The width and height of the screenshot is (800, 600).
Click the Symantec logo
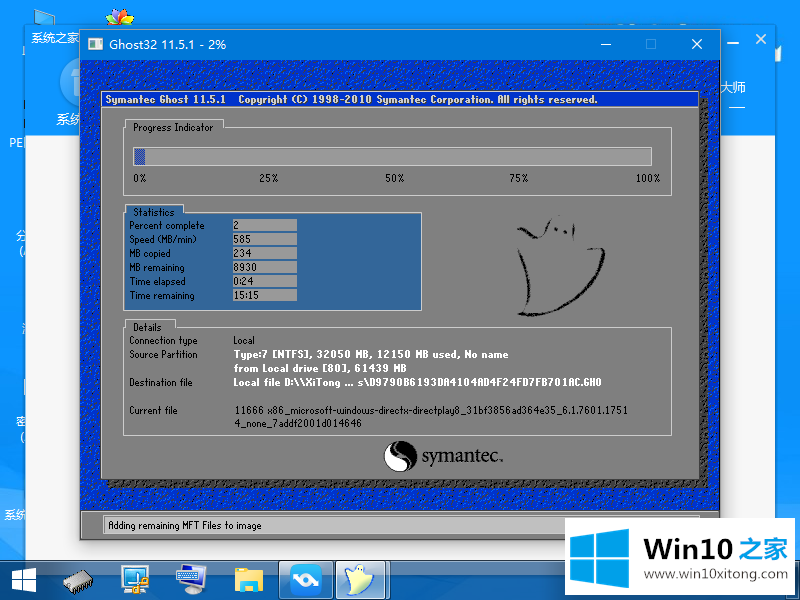coord(443,456)
